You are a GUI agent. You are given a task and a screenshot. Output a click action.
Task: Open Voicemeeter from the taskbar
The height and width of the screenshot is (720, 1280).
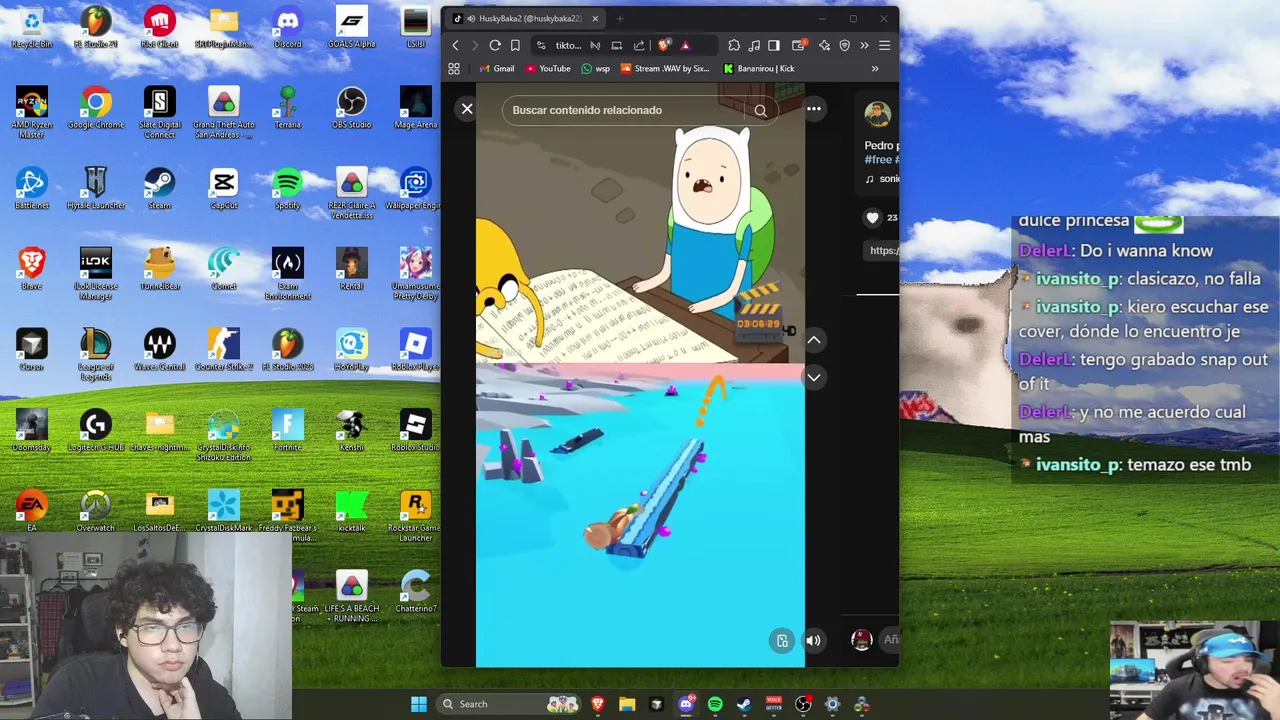click(774, 704)
